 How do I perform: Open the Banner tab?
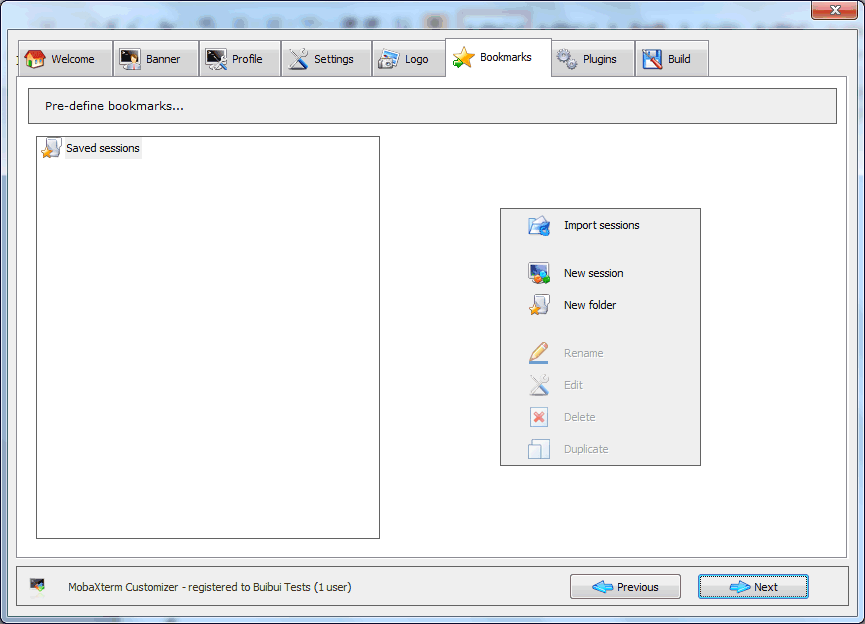pos(156,58)
